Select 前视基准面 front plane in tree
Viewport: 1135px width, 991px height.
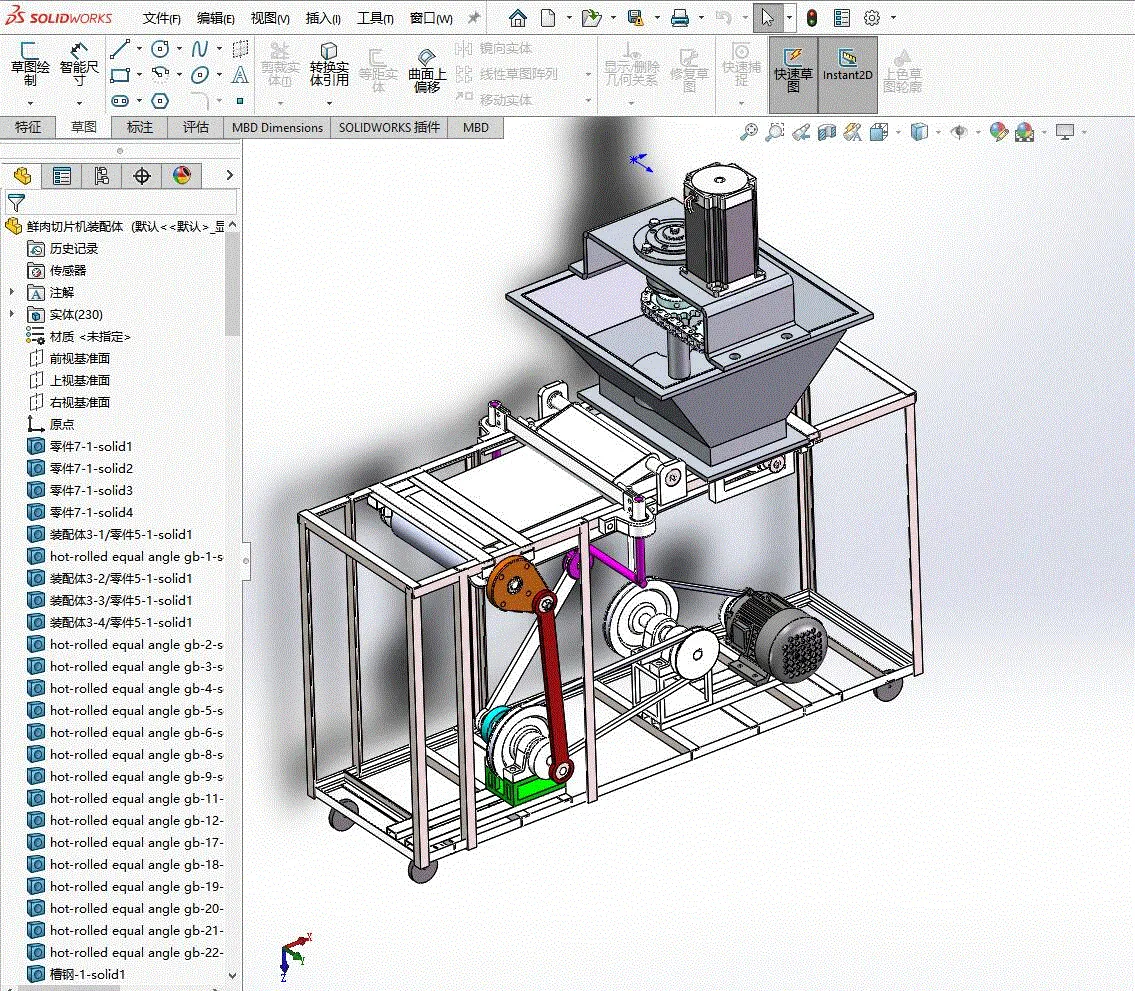(80, 358)
